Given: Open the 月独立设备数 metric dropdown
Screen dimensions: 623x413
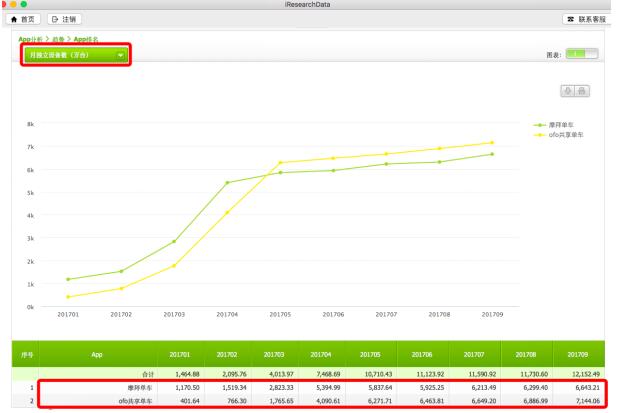Looking at the screenshot, I should point(76,55).
